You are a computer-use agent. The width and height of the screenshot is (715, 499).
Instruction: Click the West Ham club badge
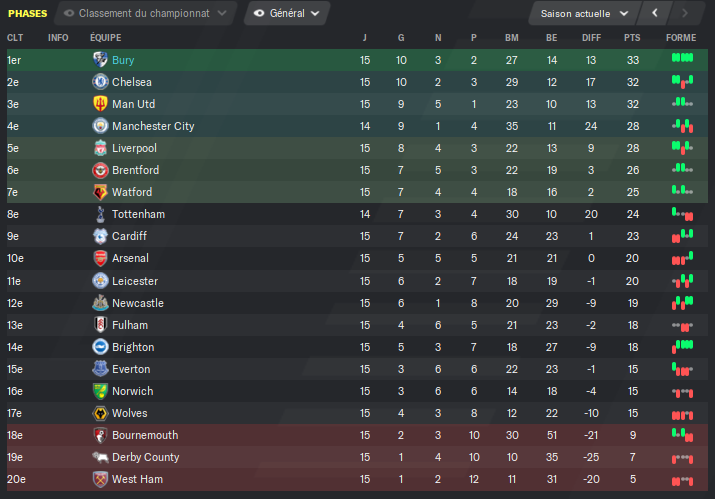point(100,479)
